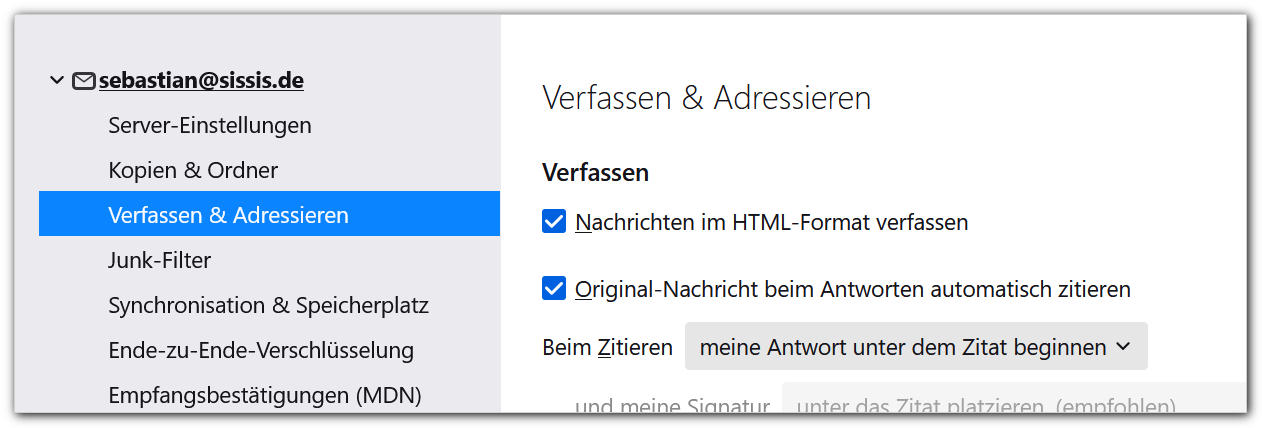
Task: Click the large 'Verfassen & Adressieren' page heading
Action: [706, 98]
